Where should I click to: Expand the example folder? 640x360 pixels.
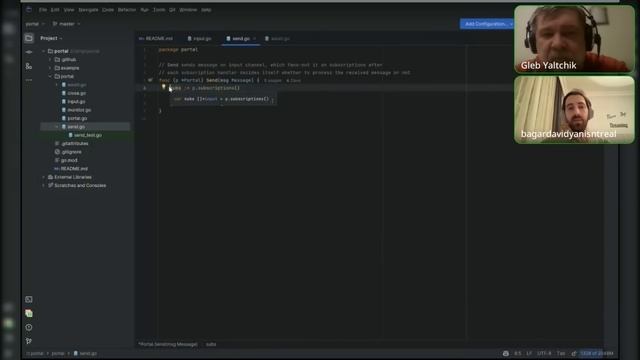tap(50, 68)
